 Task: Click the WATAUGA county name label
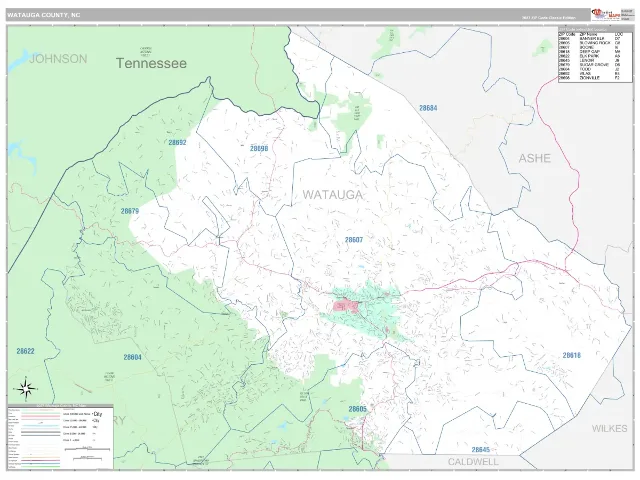333,195
